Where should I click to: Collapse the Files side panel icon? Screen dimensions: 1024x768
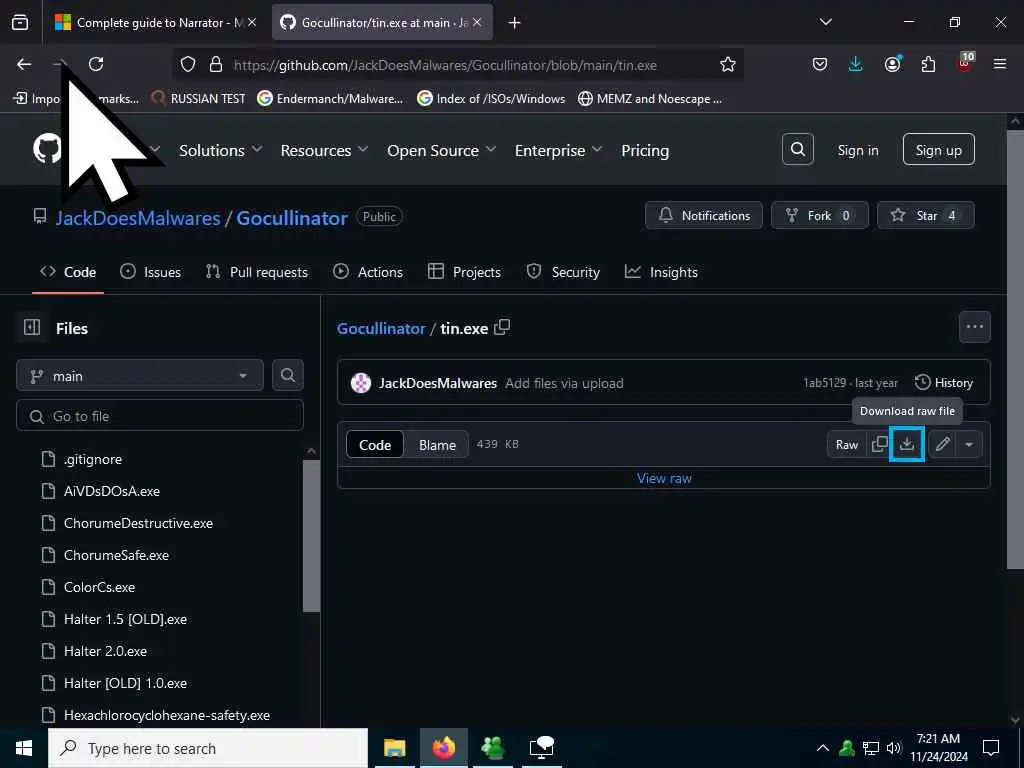32,327
